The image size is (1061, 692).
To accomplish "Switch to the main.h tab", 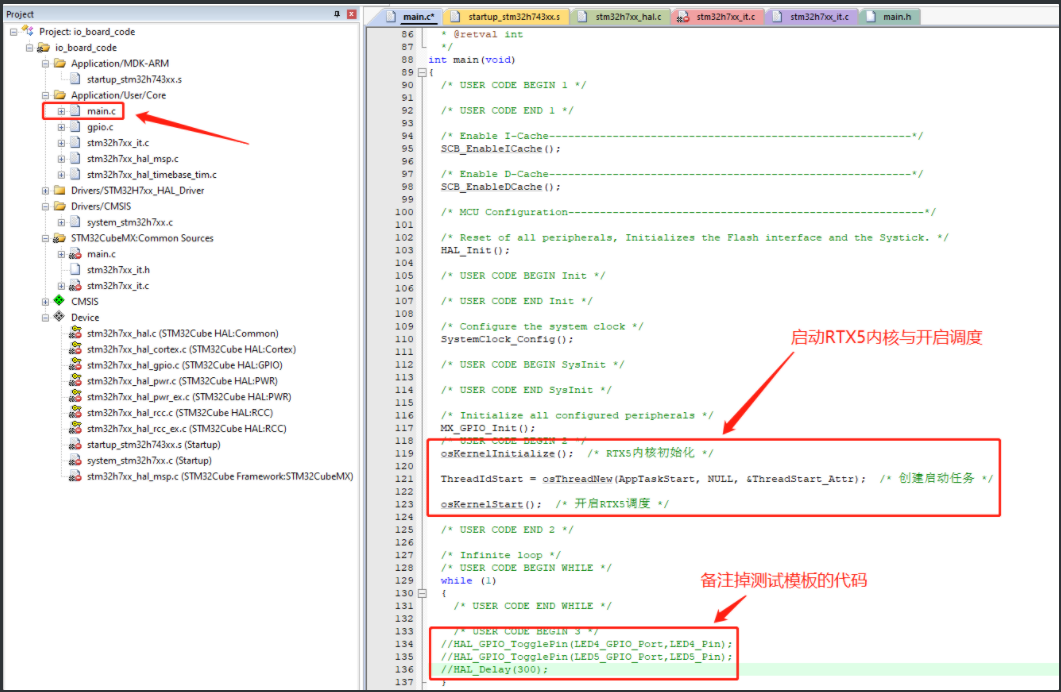I will [x=890, y=16].
